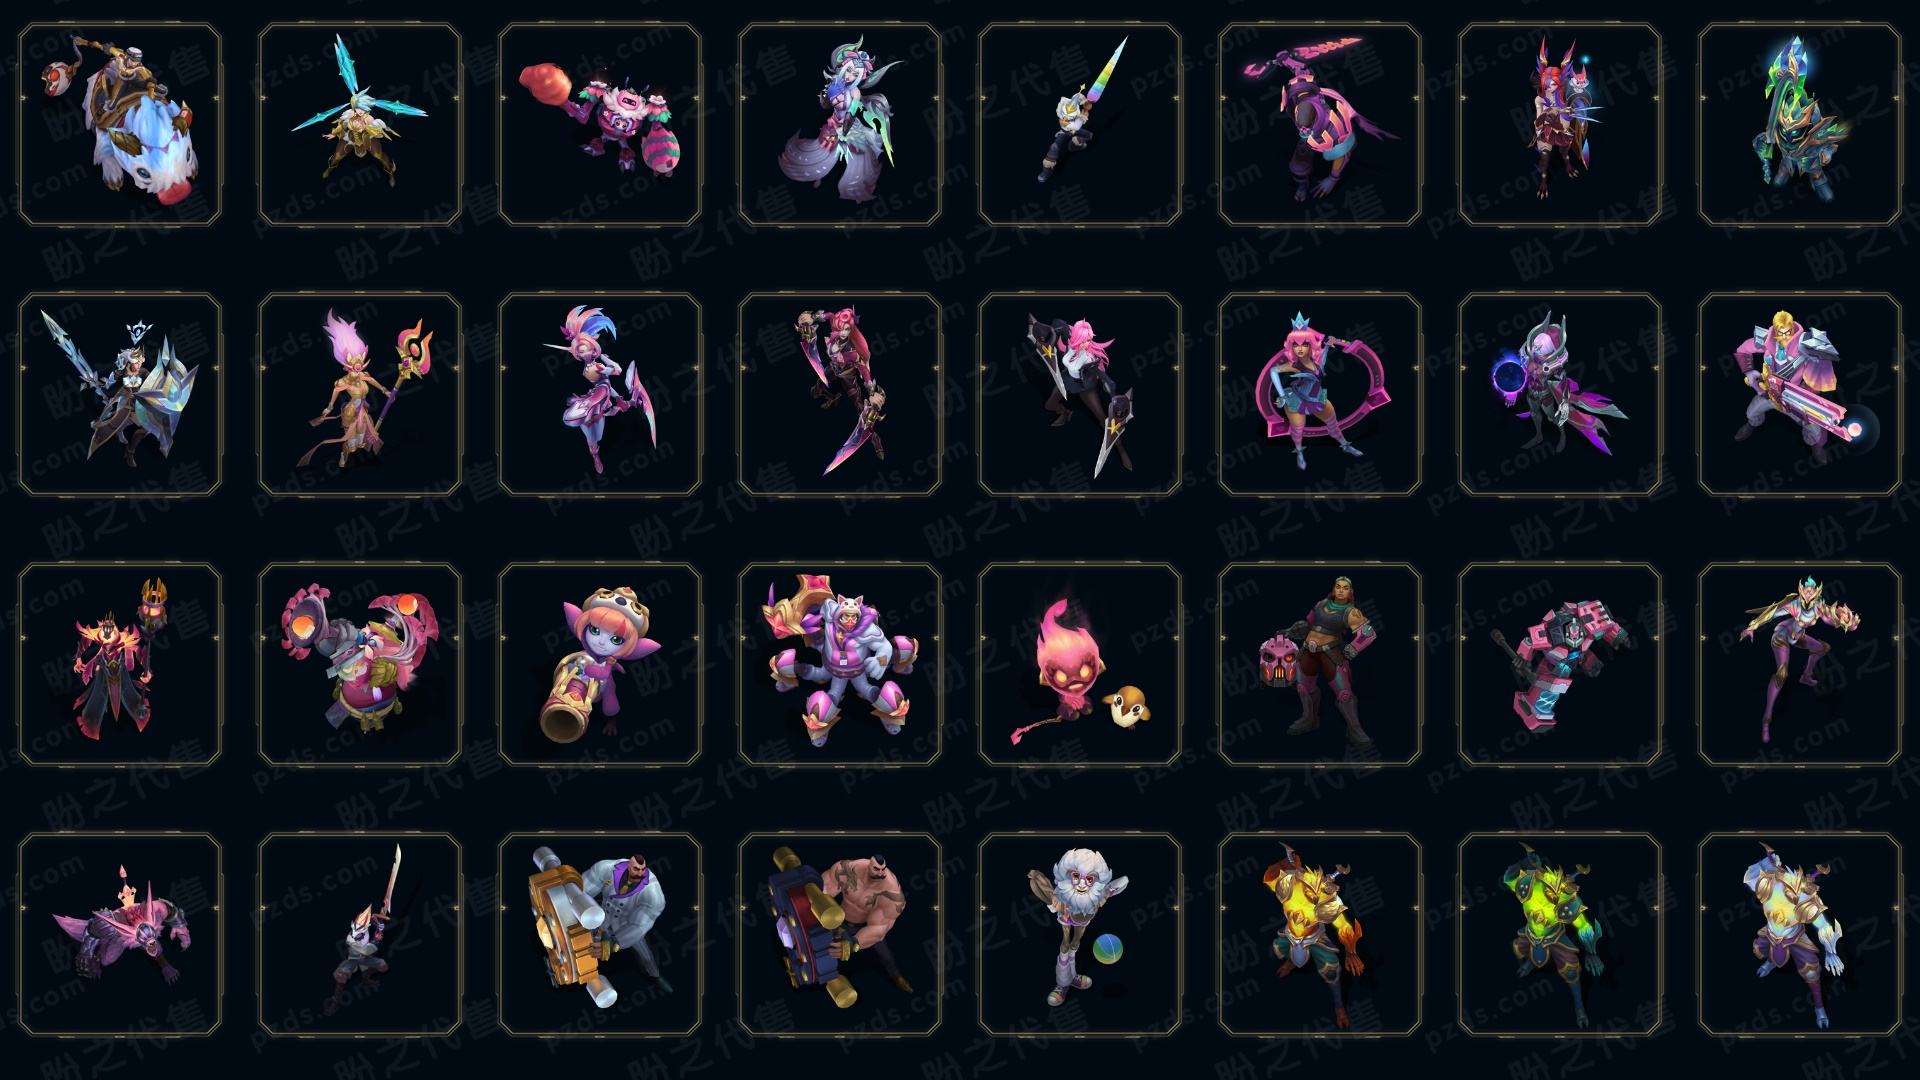Open the dark orb horned mage skin

tap(1560, 394)
